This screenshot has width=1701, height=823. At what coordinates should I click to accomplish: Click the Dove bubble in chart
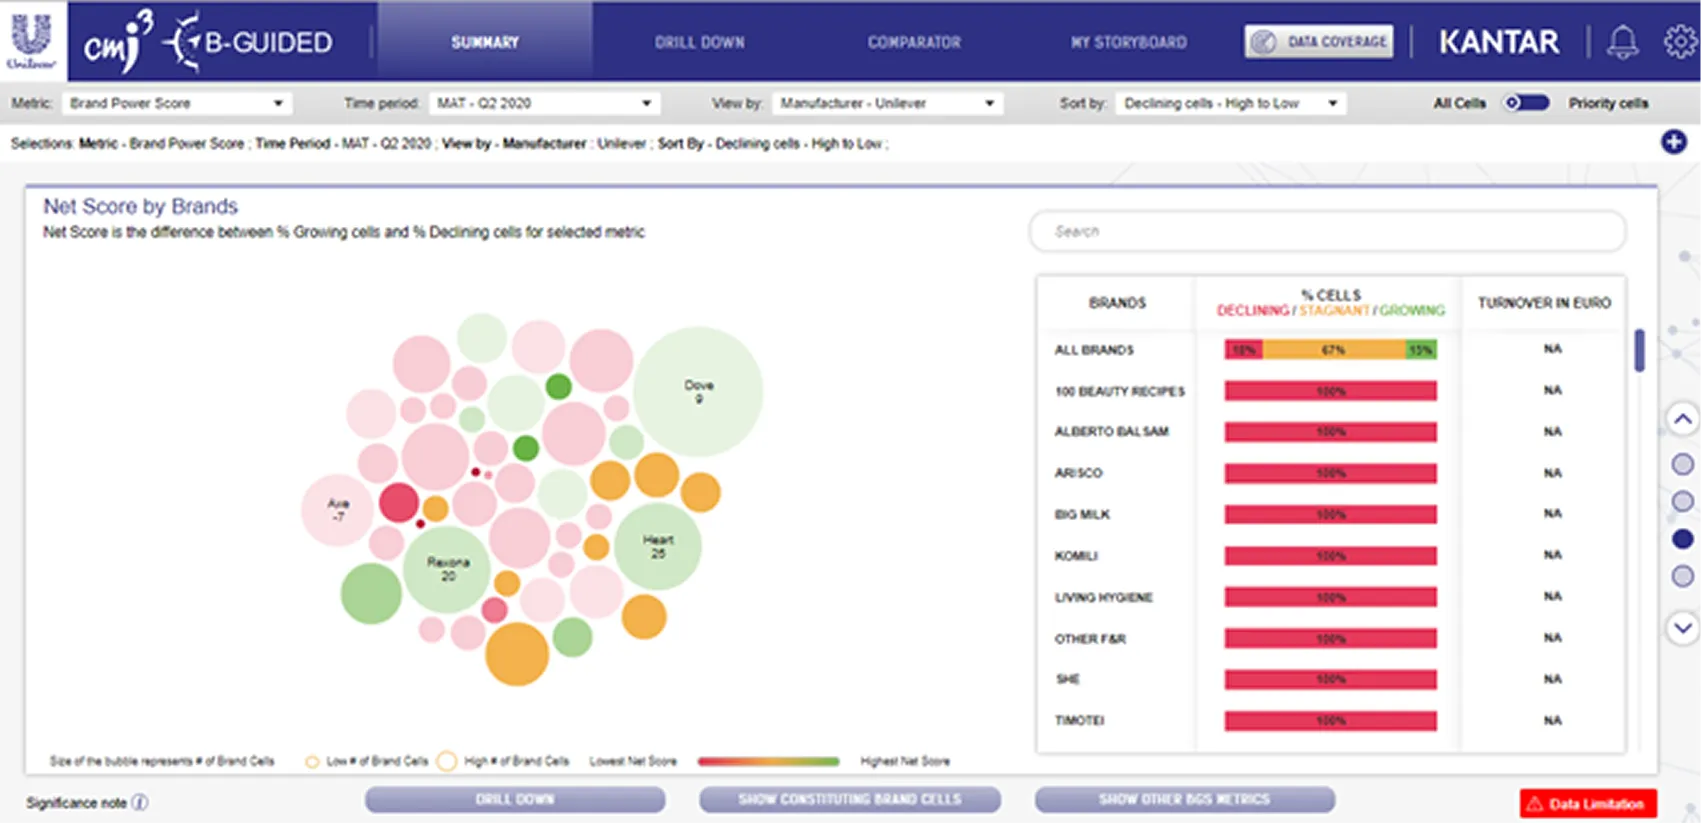tap(698, 391)
